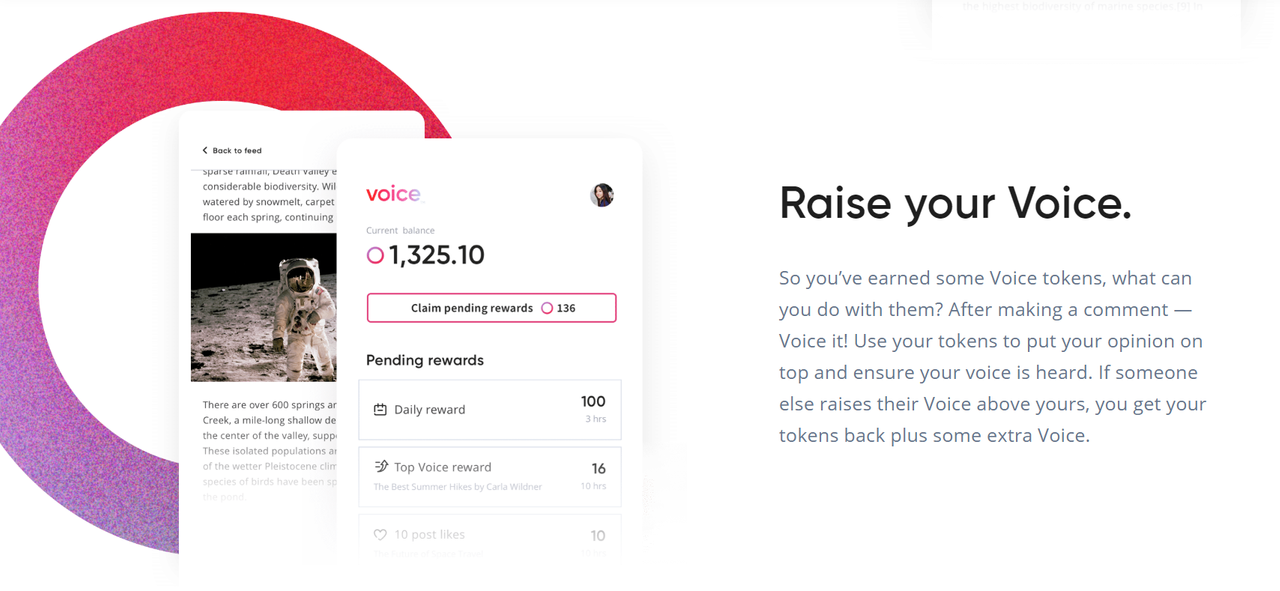Screen dimensions: 1280x591
Task: Click the Back to feed chevron arrow
Action: (x=205, y=151)
